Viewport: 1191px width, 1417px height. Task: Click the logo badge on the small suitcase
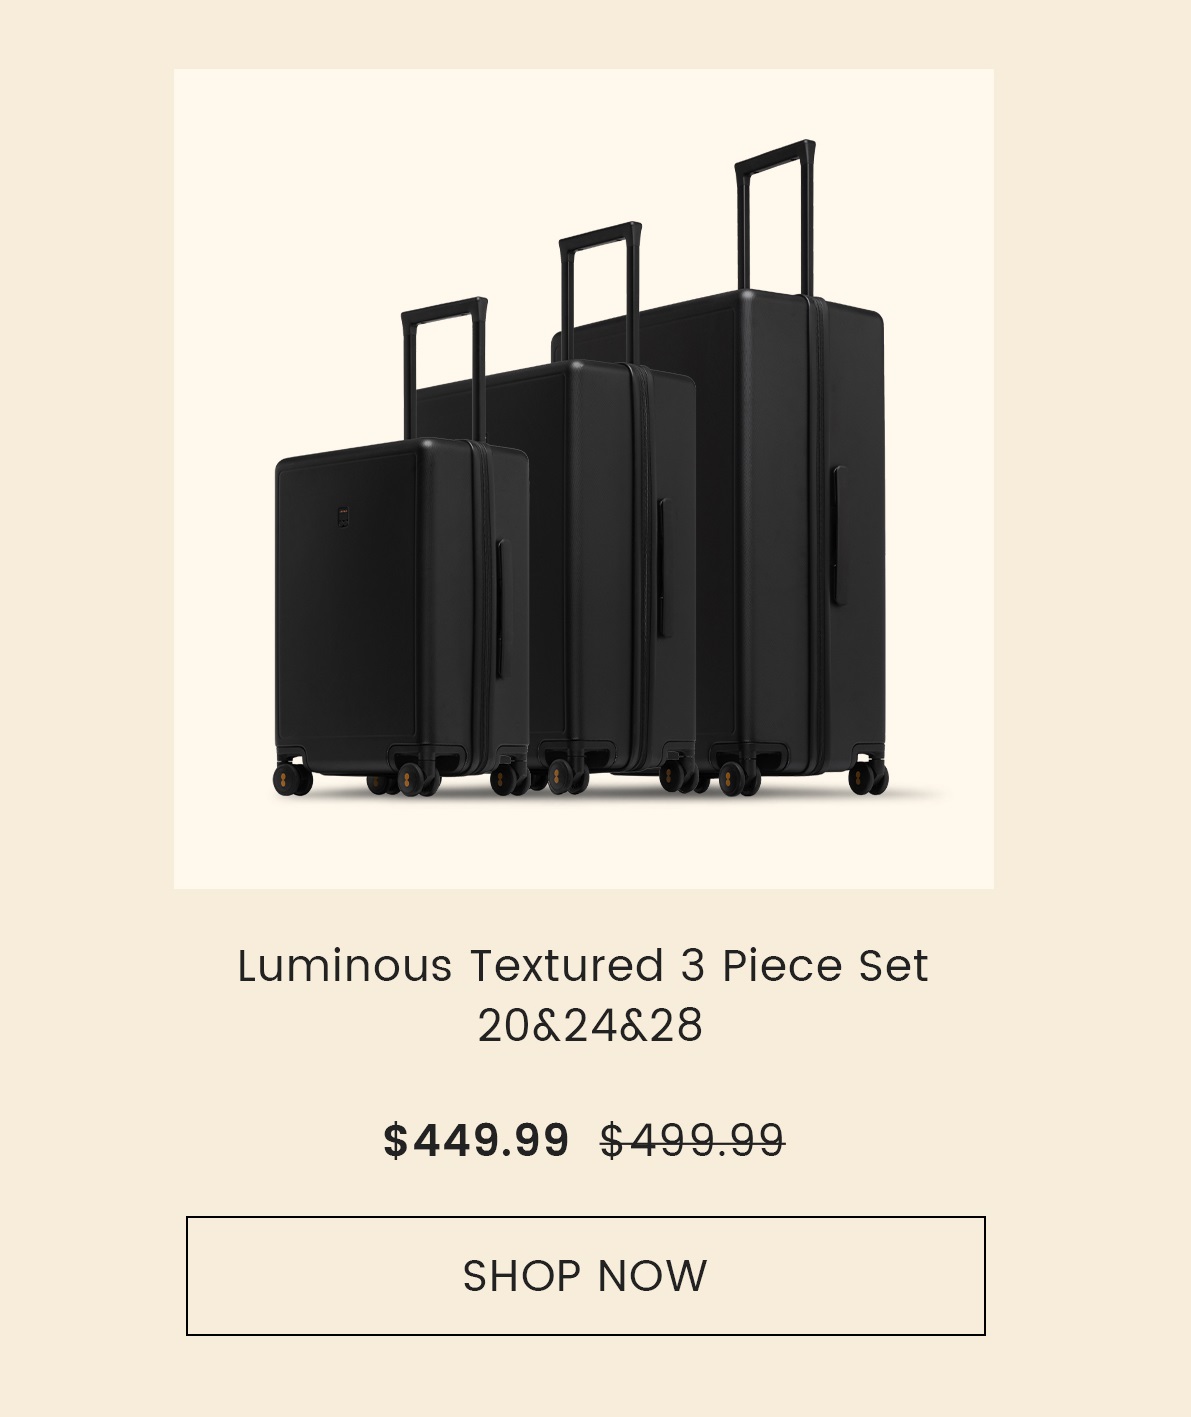(x=343, y=517)
